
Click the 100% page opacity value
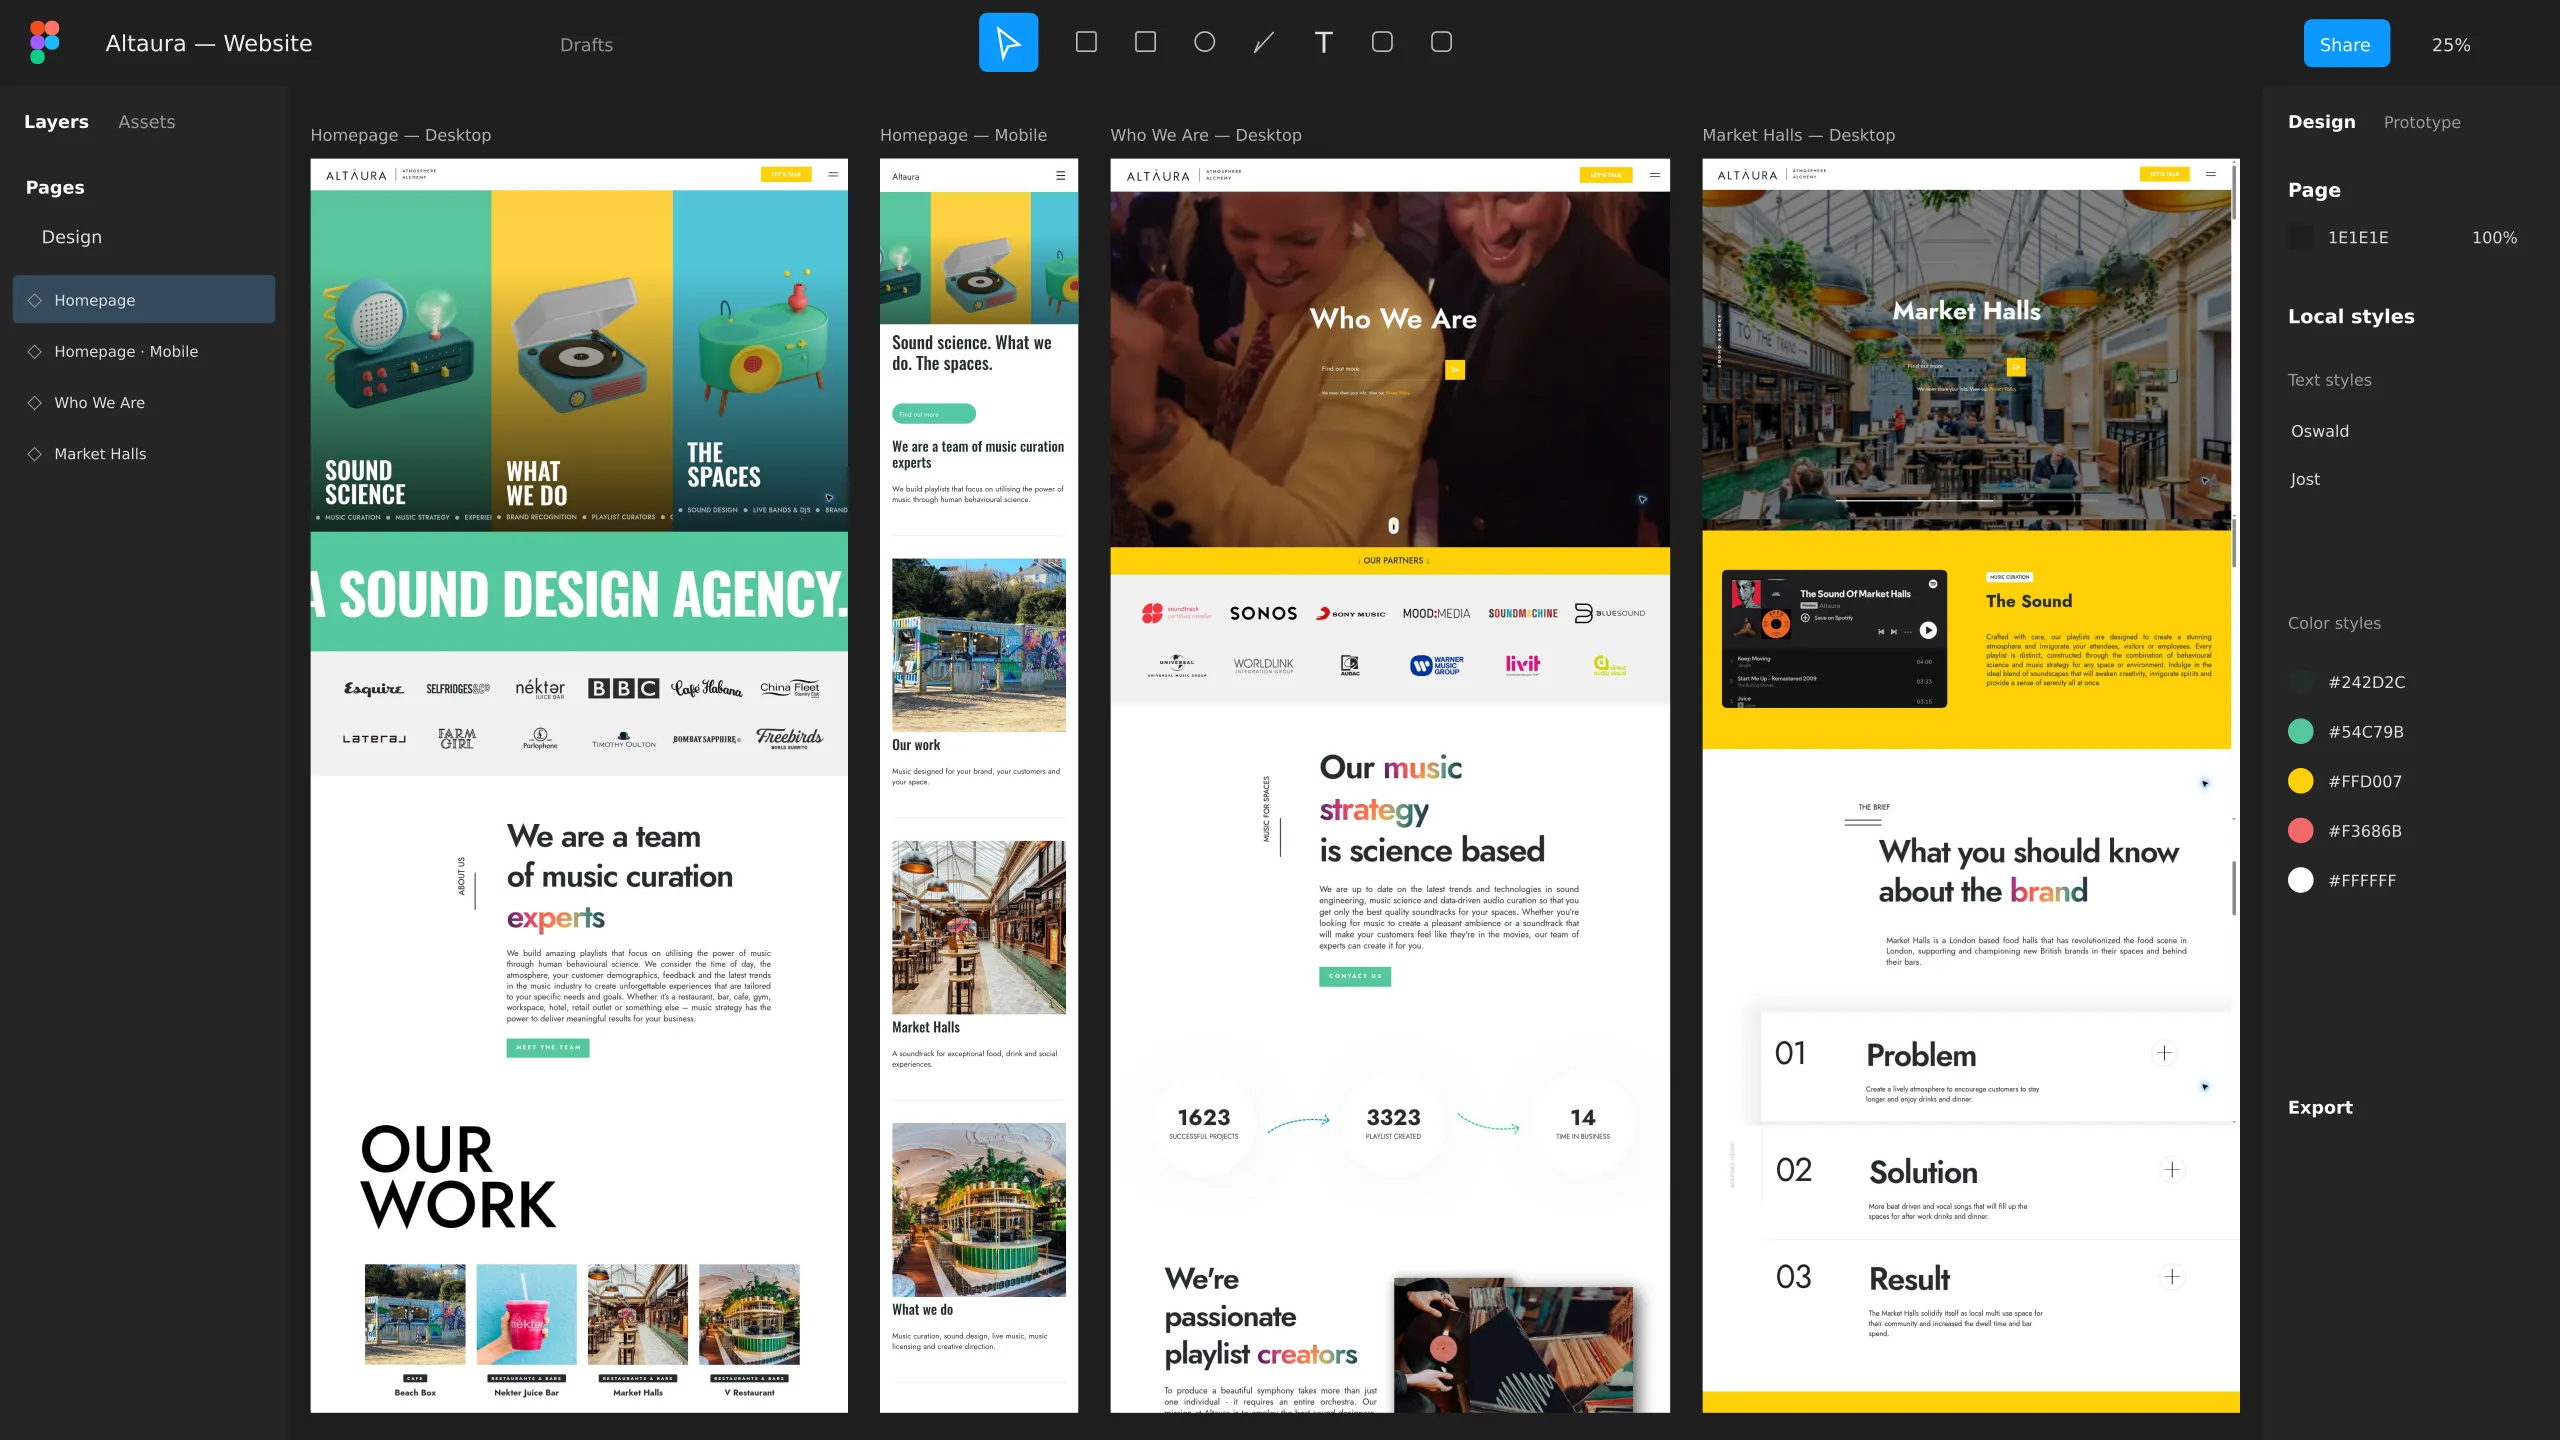[2494, 238]
